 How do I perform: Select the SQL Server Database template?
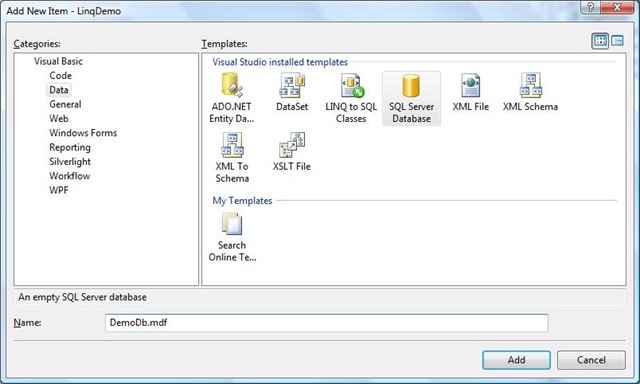(411, 98)
